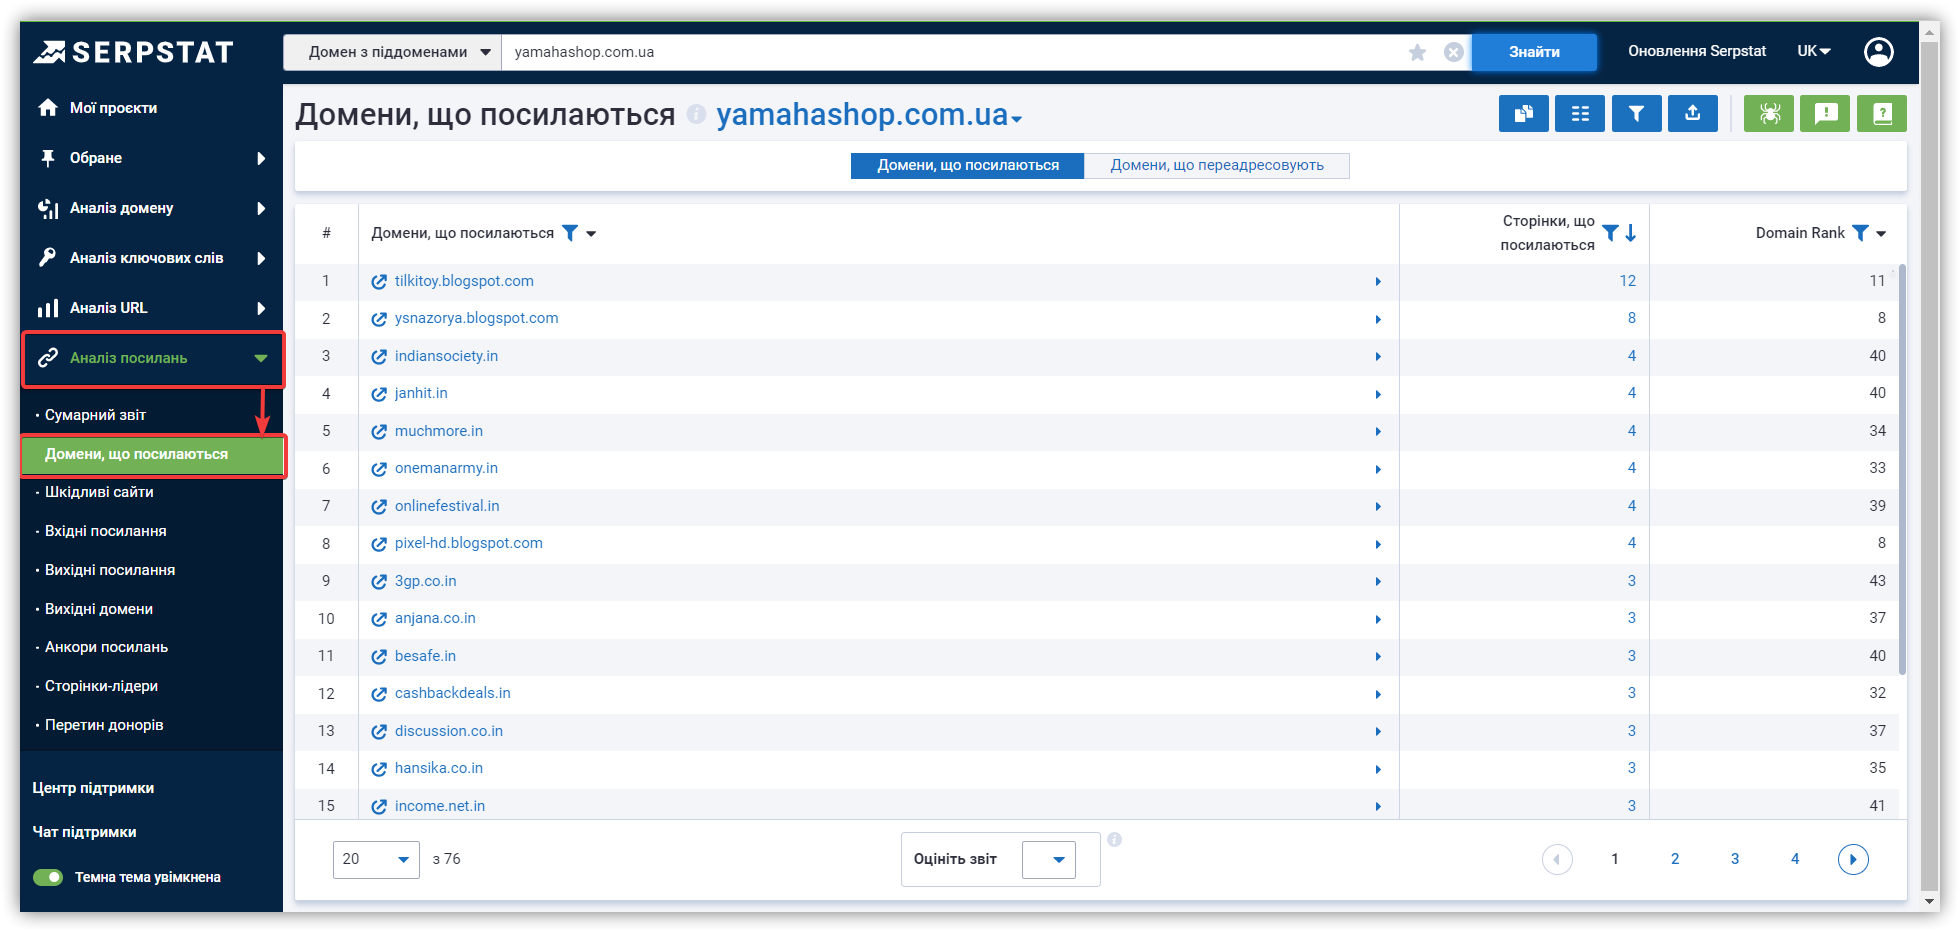Go to page 2 of results
This screenshot has height=932, width=1960.
pos(1675,859)
